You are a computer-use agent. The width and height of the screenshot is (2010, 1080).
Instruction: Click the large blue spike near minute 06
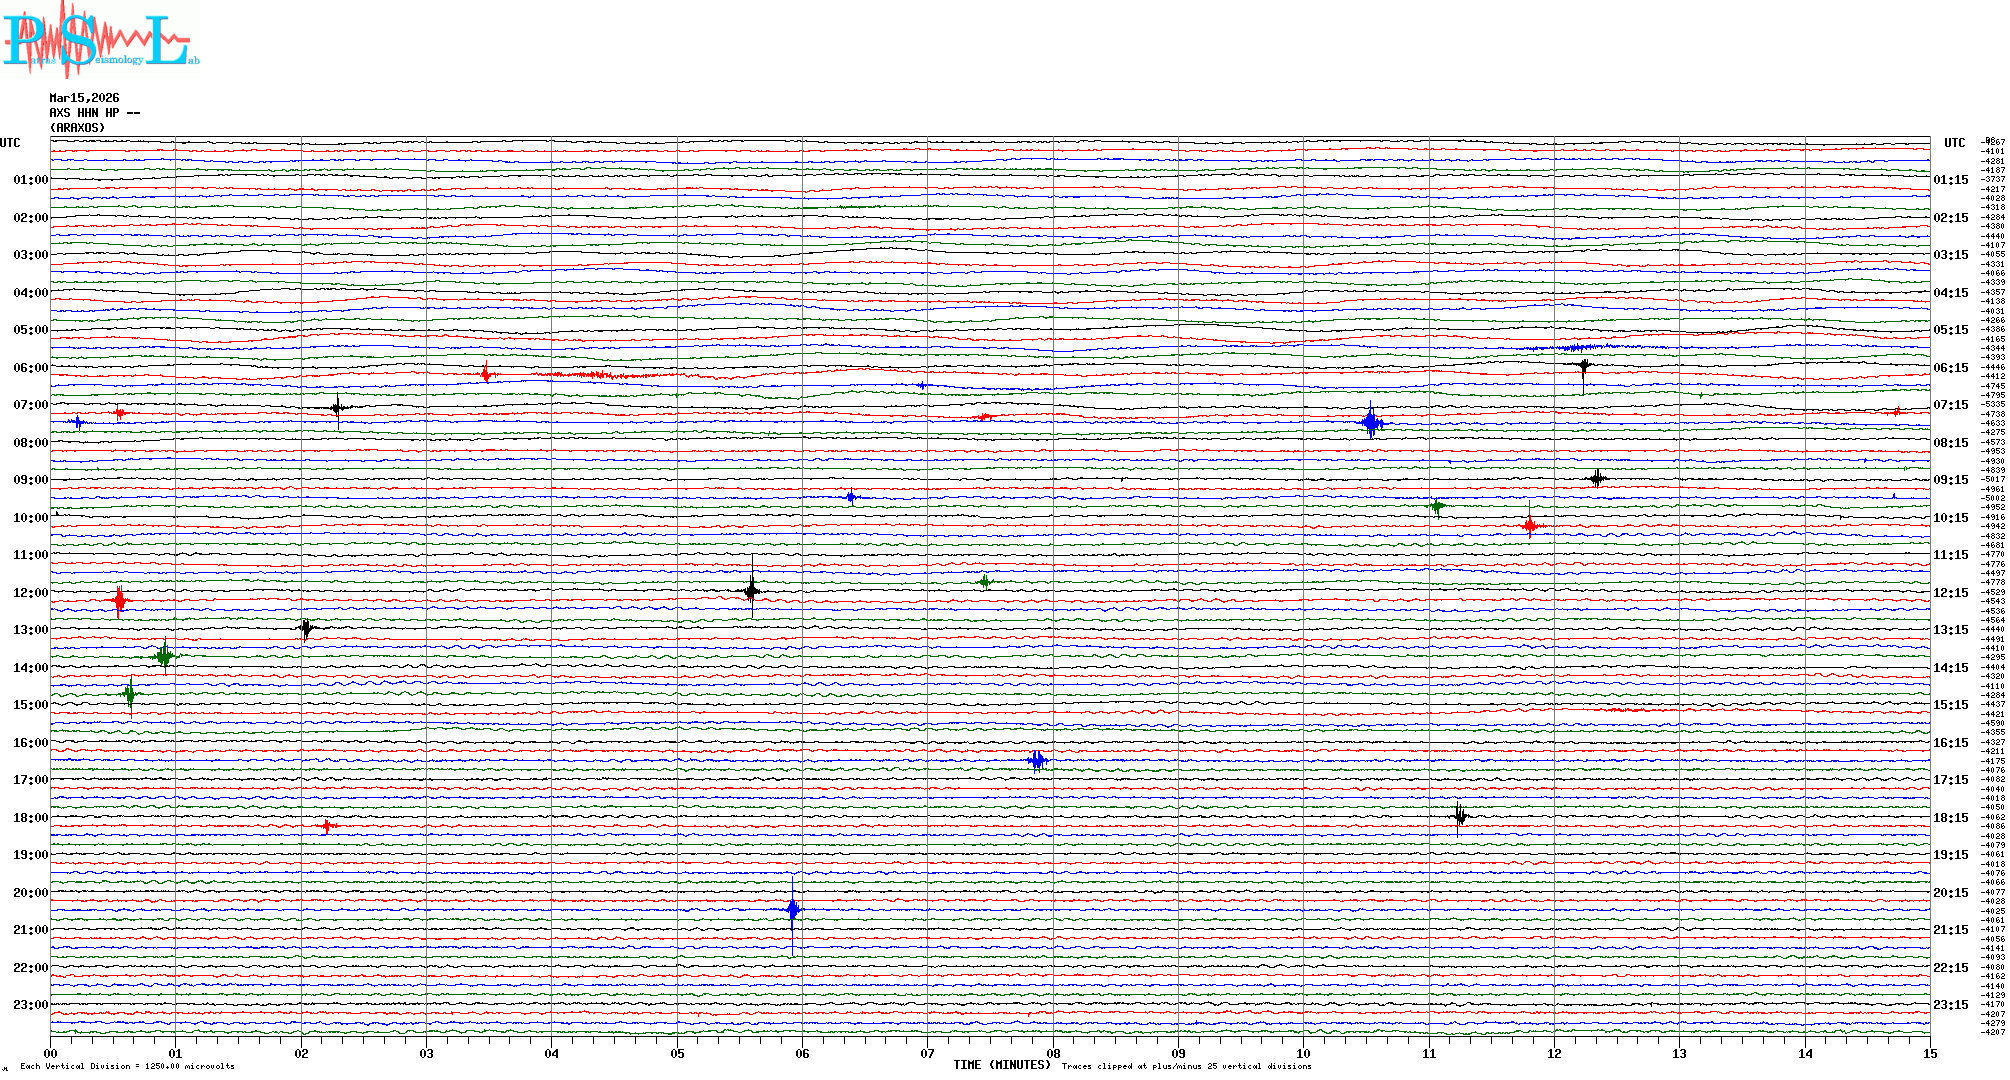tap(793, 910)
